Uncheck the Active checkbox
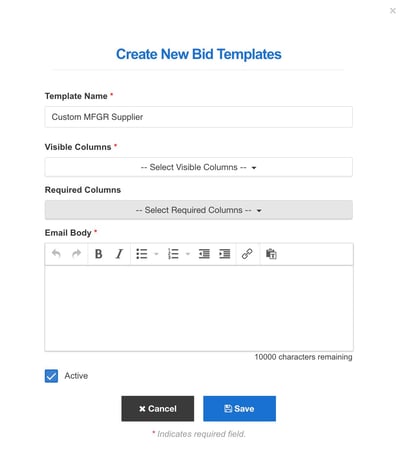The width and height of the screenshot is (400, 475). pos(51,376)
